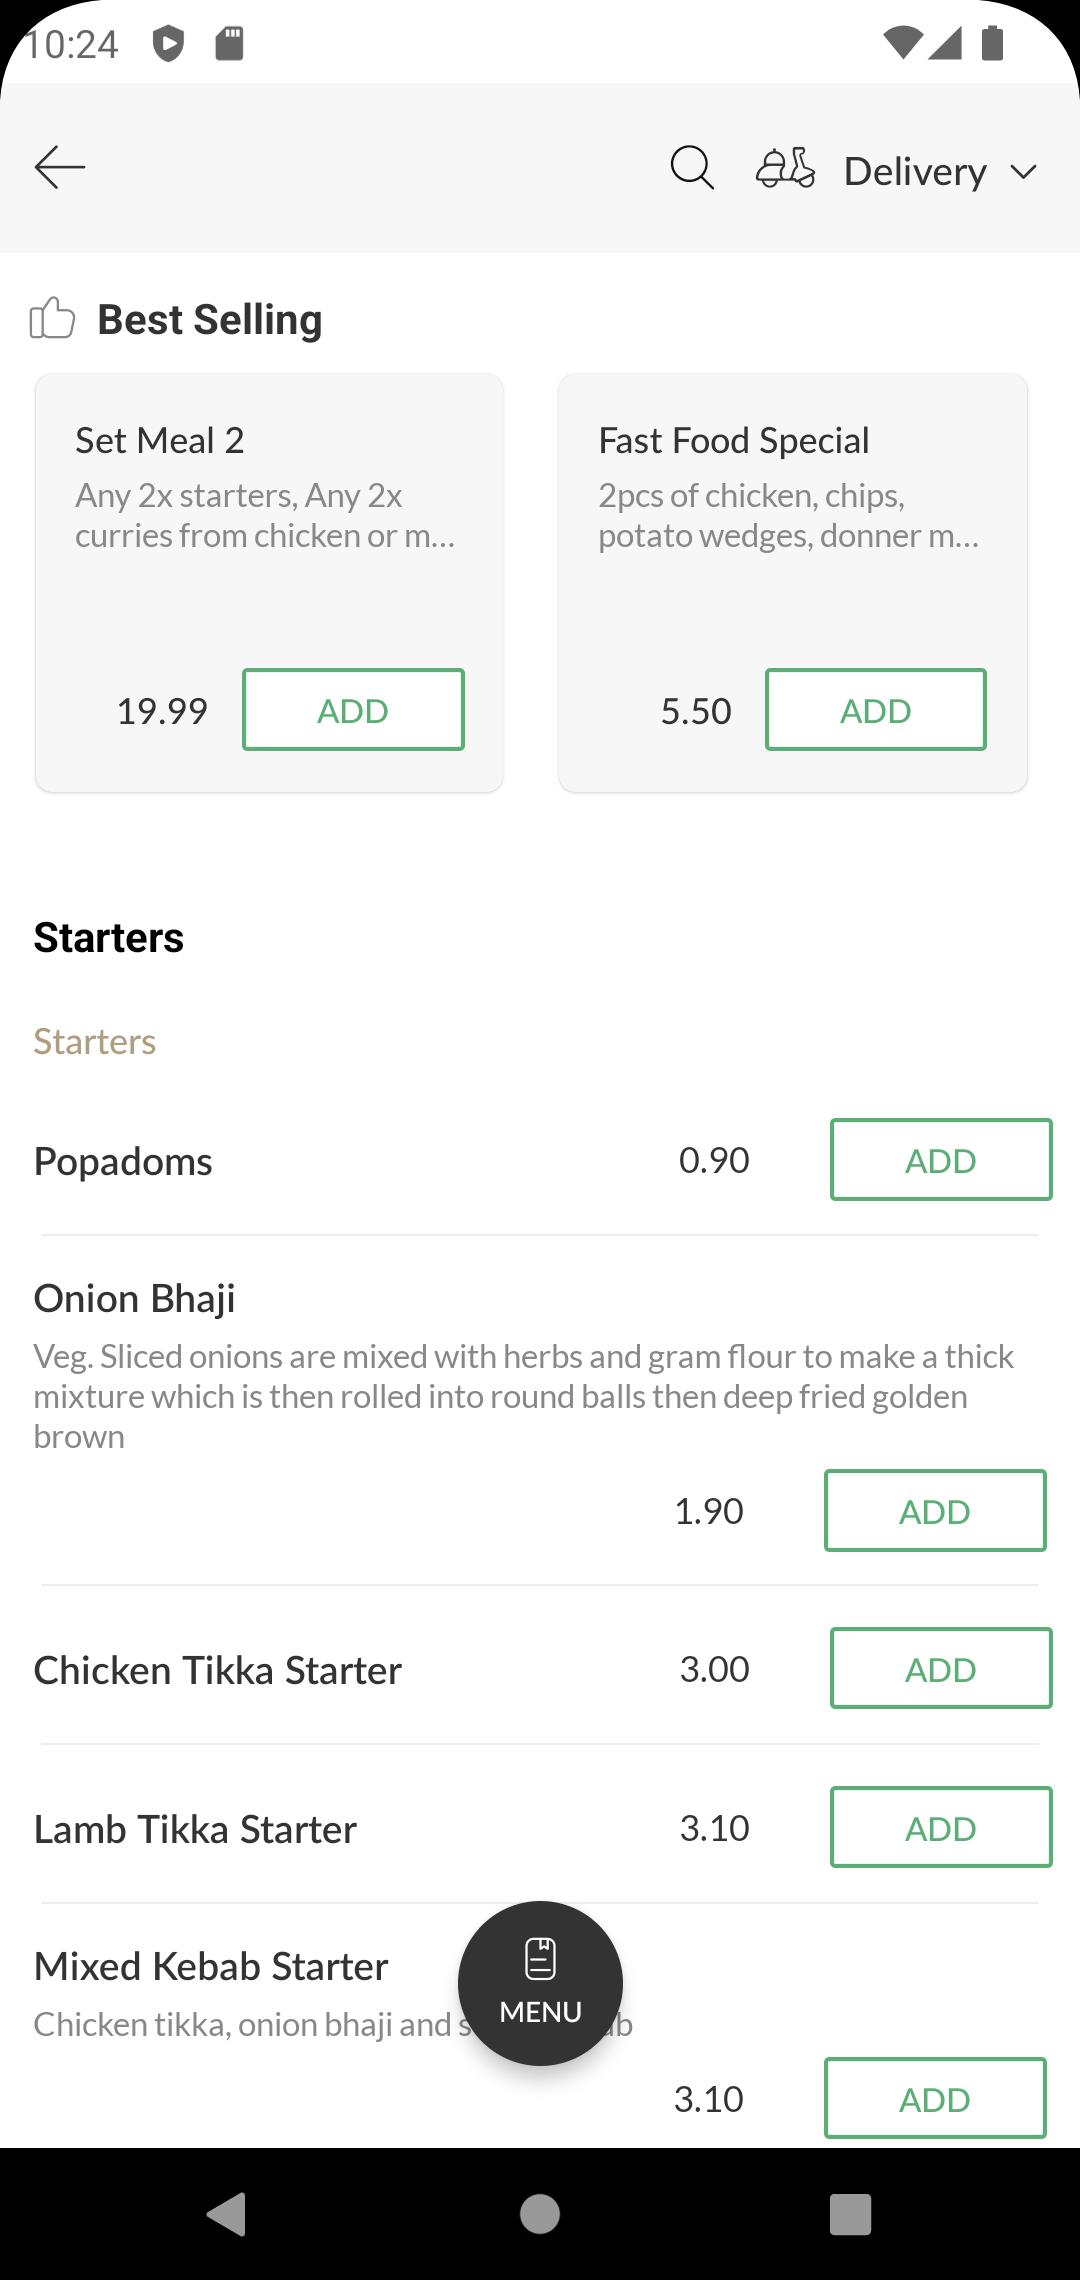This screenshot has width=1080, height=2280.
Task: Open the search magnifier icon
Action: pos(692,168)
